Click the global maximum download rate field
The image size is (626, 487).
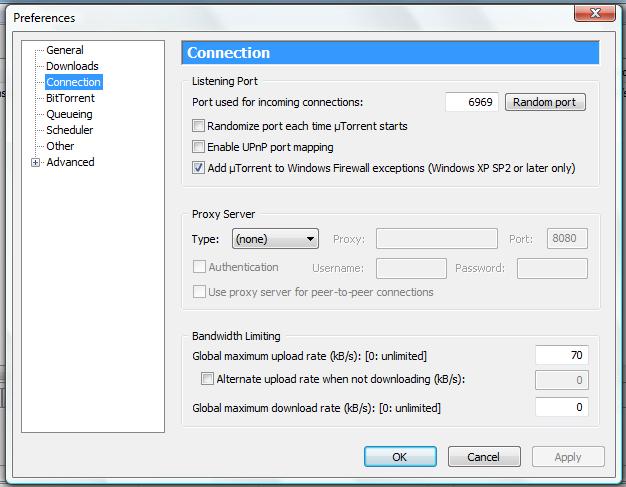pyautogui.click(x=561, y=407)
